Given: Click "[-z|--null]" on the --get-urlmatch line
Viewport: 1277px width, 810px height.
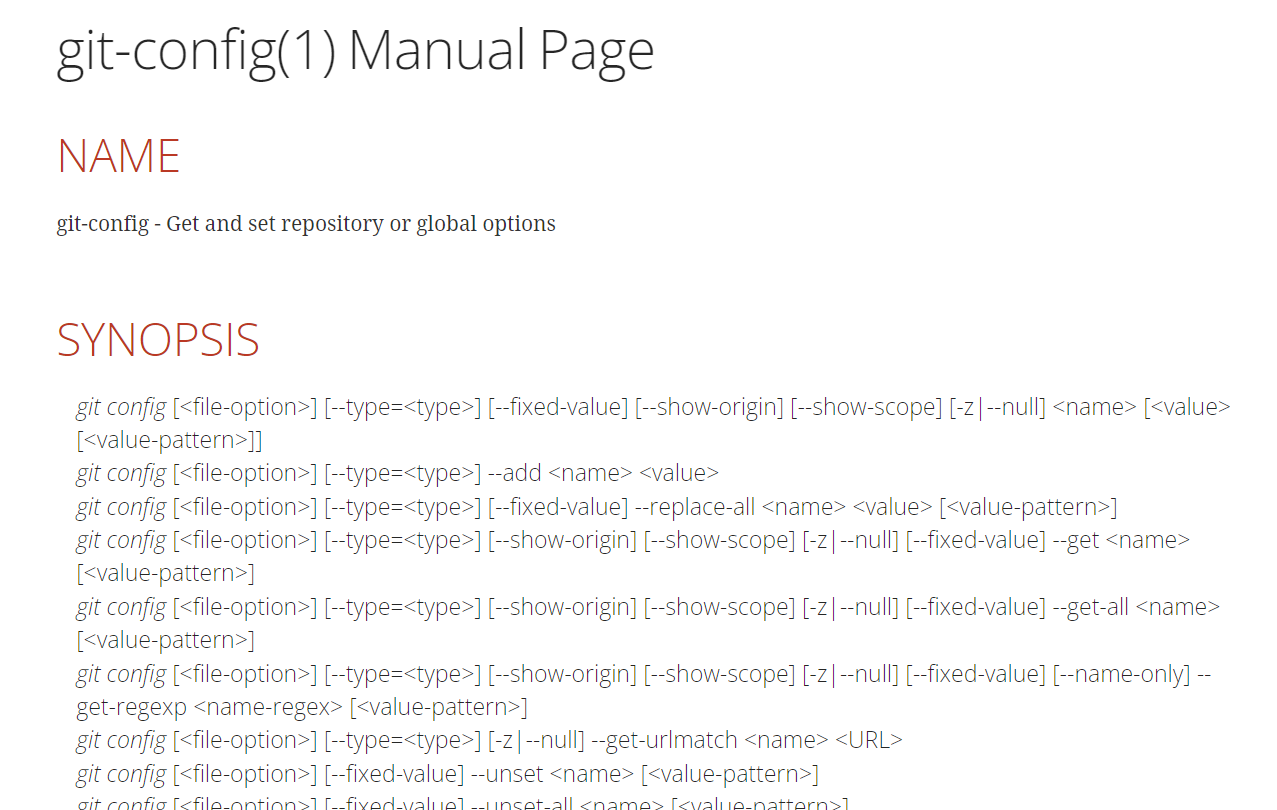Looking at the screenshot, I should pyautogui.click(x=536, y=741).
